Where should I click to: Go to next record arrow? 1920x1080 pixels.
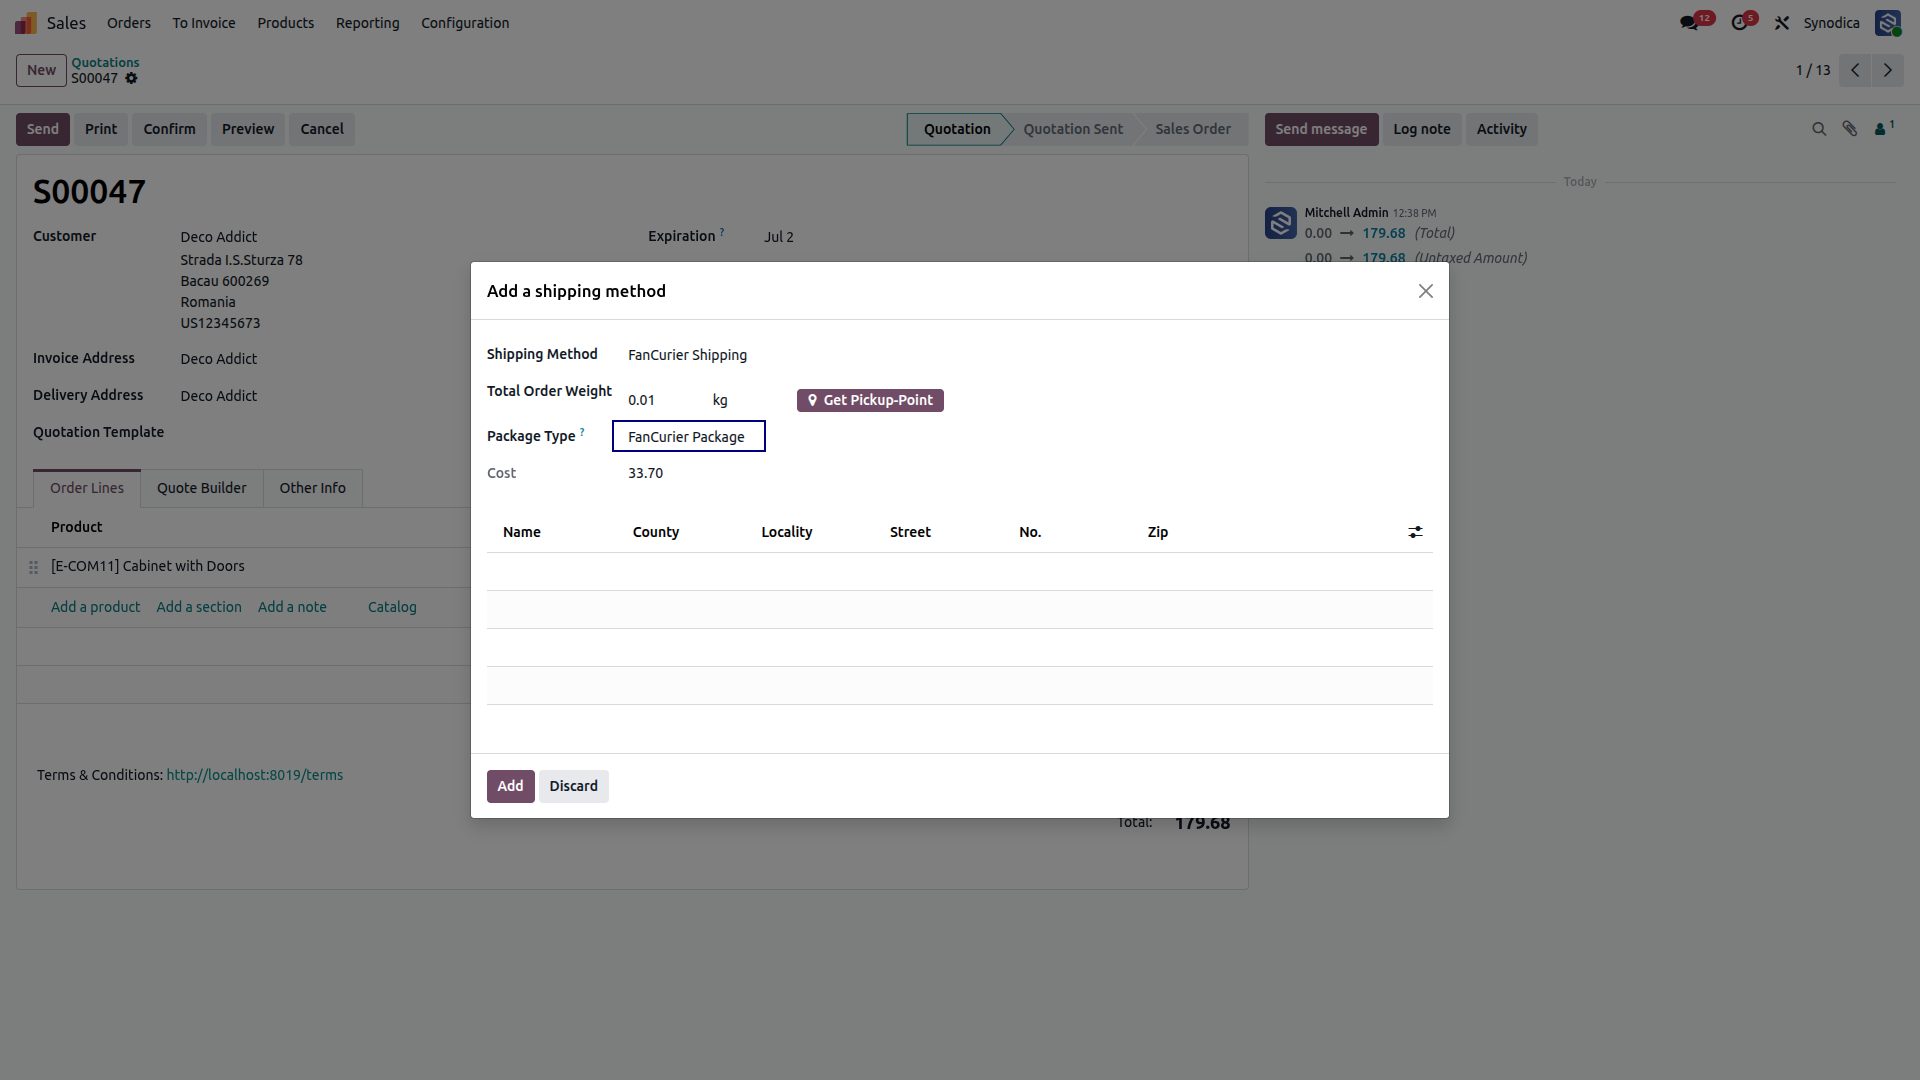pos(1888,70)
